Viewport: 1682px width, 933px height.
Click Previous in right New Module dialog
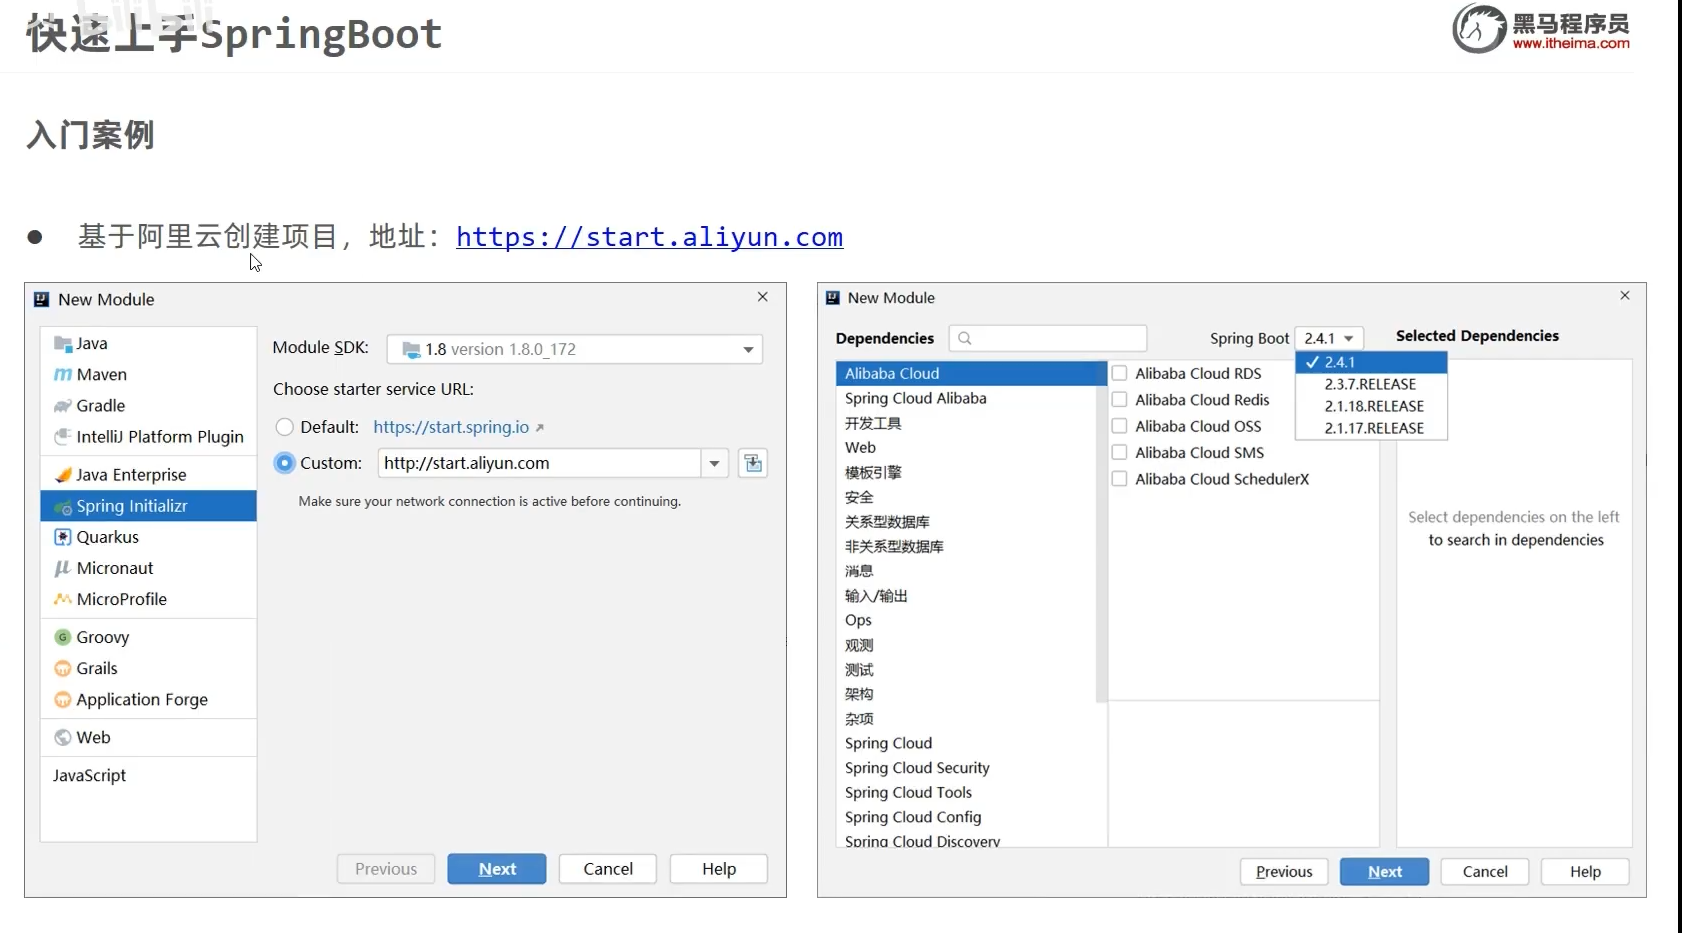point(1284,872)
